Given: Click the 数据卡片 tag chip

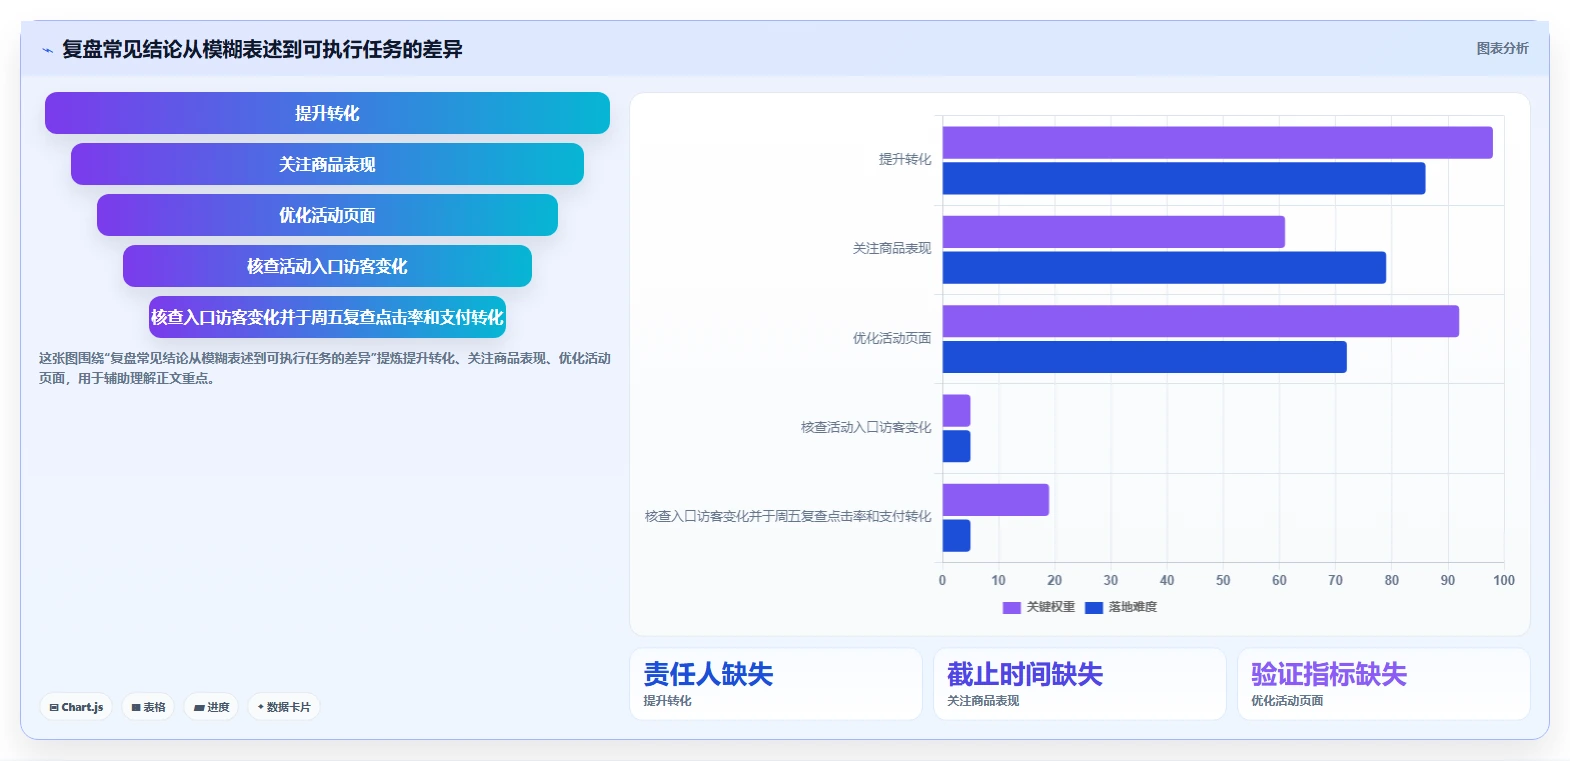Looking at the screenshot, I should (284, 707).
